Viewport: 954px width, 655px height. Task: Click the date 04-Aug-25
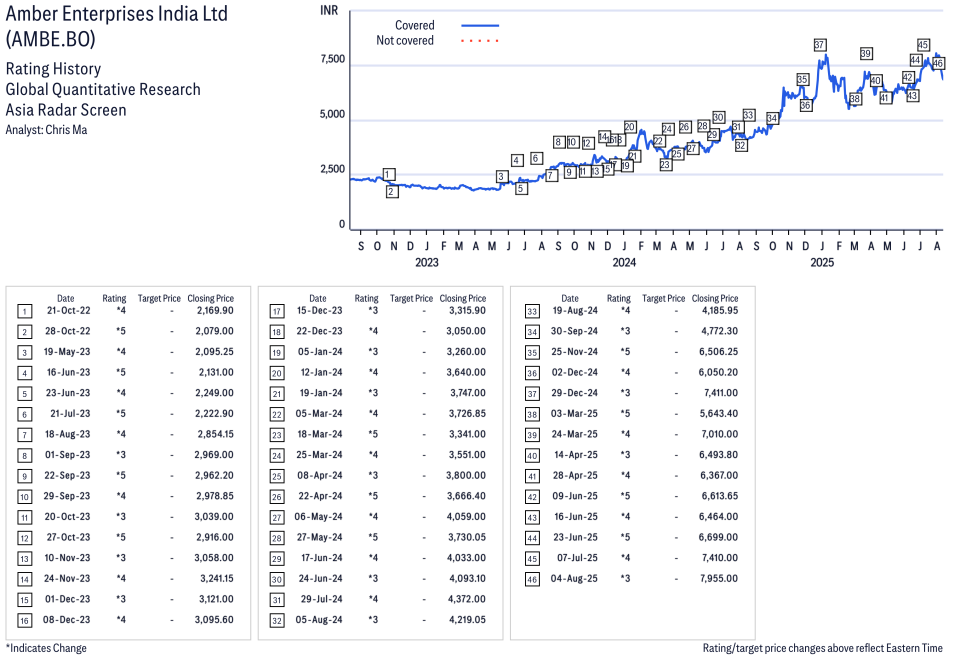pyautogui.click(x=574, y=578)
